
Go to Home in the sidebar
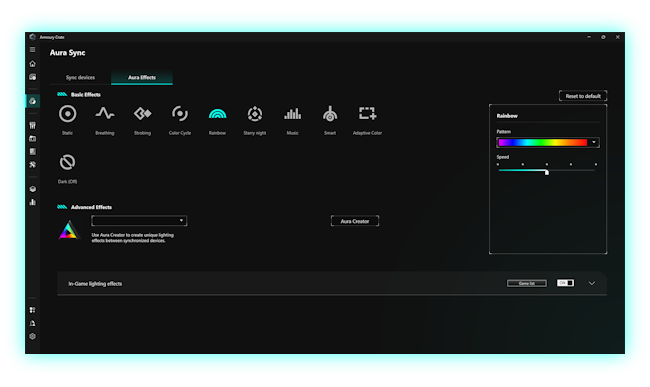[32, 63]
